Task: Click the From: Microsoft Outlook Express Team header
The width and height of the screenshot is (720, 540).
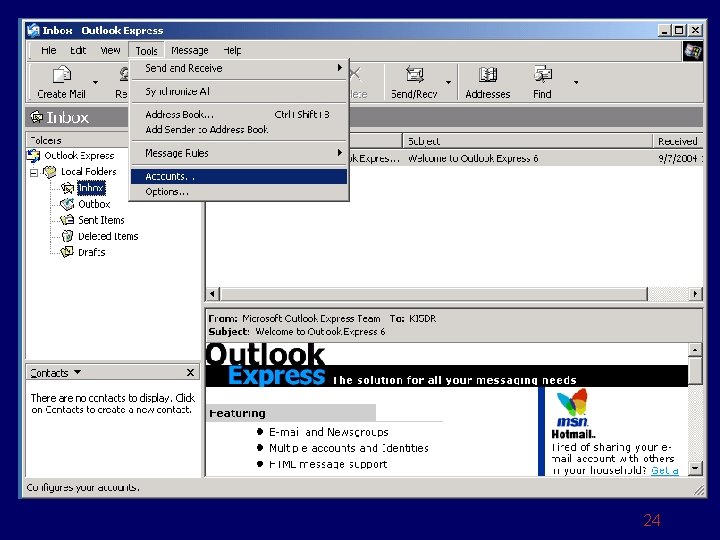Action: (x=294, y=319)
